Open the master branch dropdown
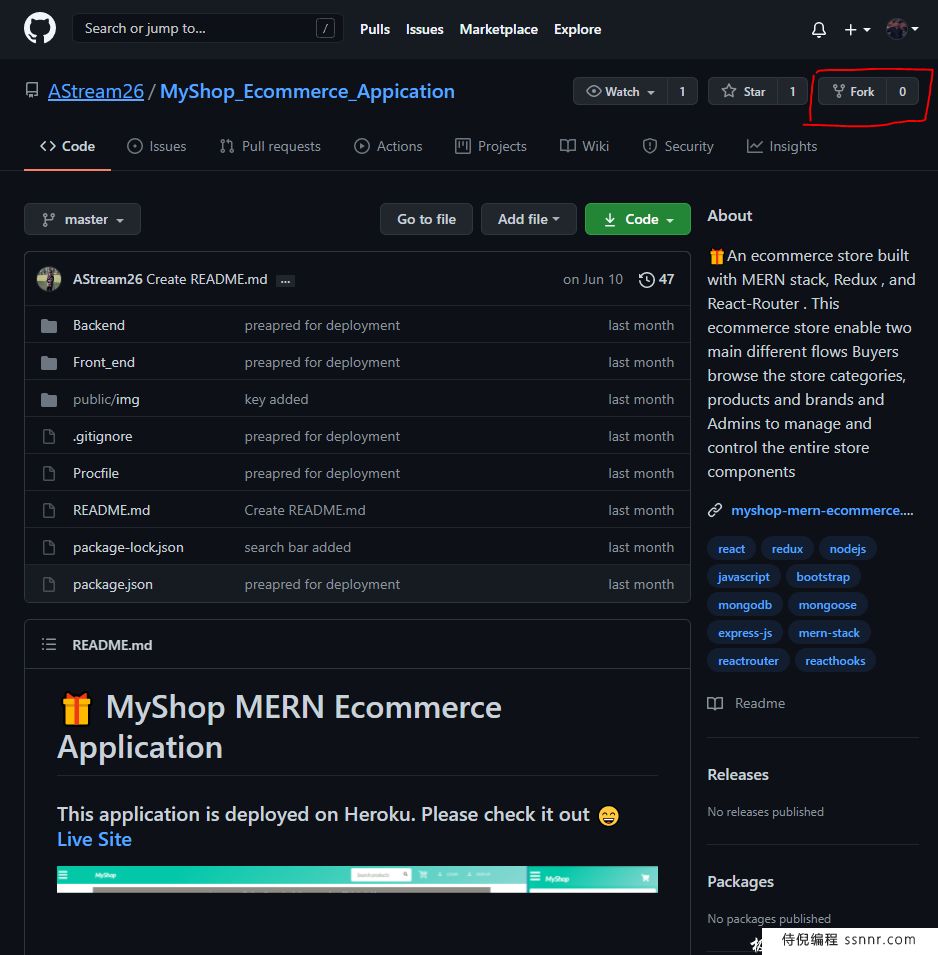The width and height of the screenshot is (938, 955). [82, 219]
